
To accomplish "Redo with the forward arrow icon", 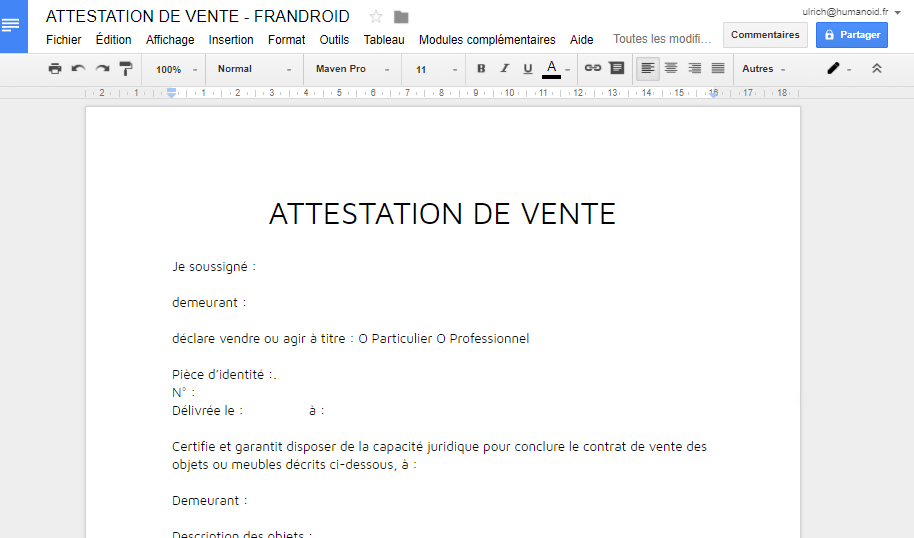I will point(103,69).
